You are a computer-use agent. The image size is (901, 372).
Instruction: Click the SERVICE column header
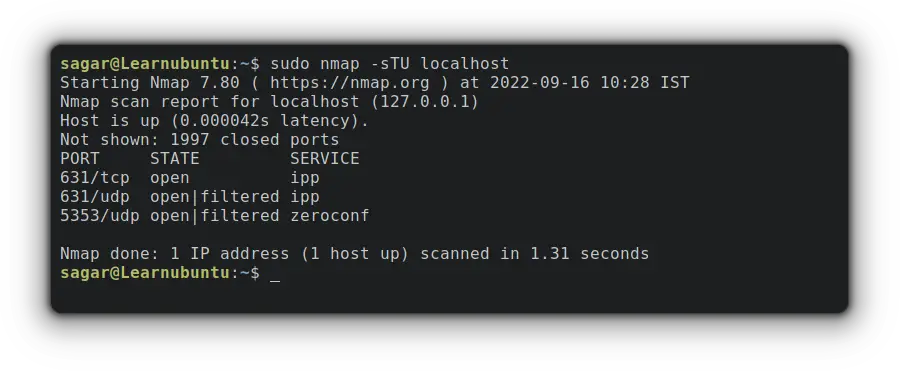(325, 159)
